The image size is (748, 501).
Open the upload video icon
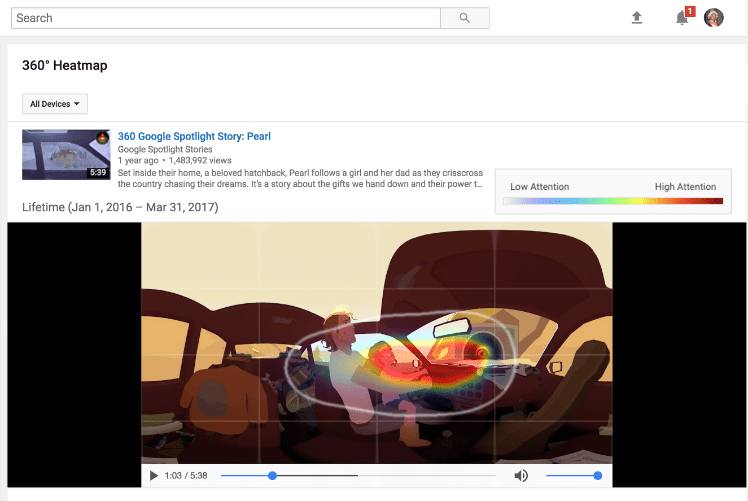(x=637, y=18)
